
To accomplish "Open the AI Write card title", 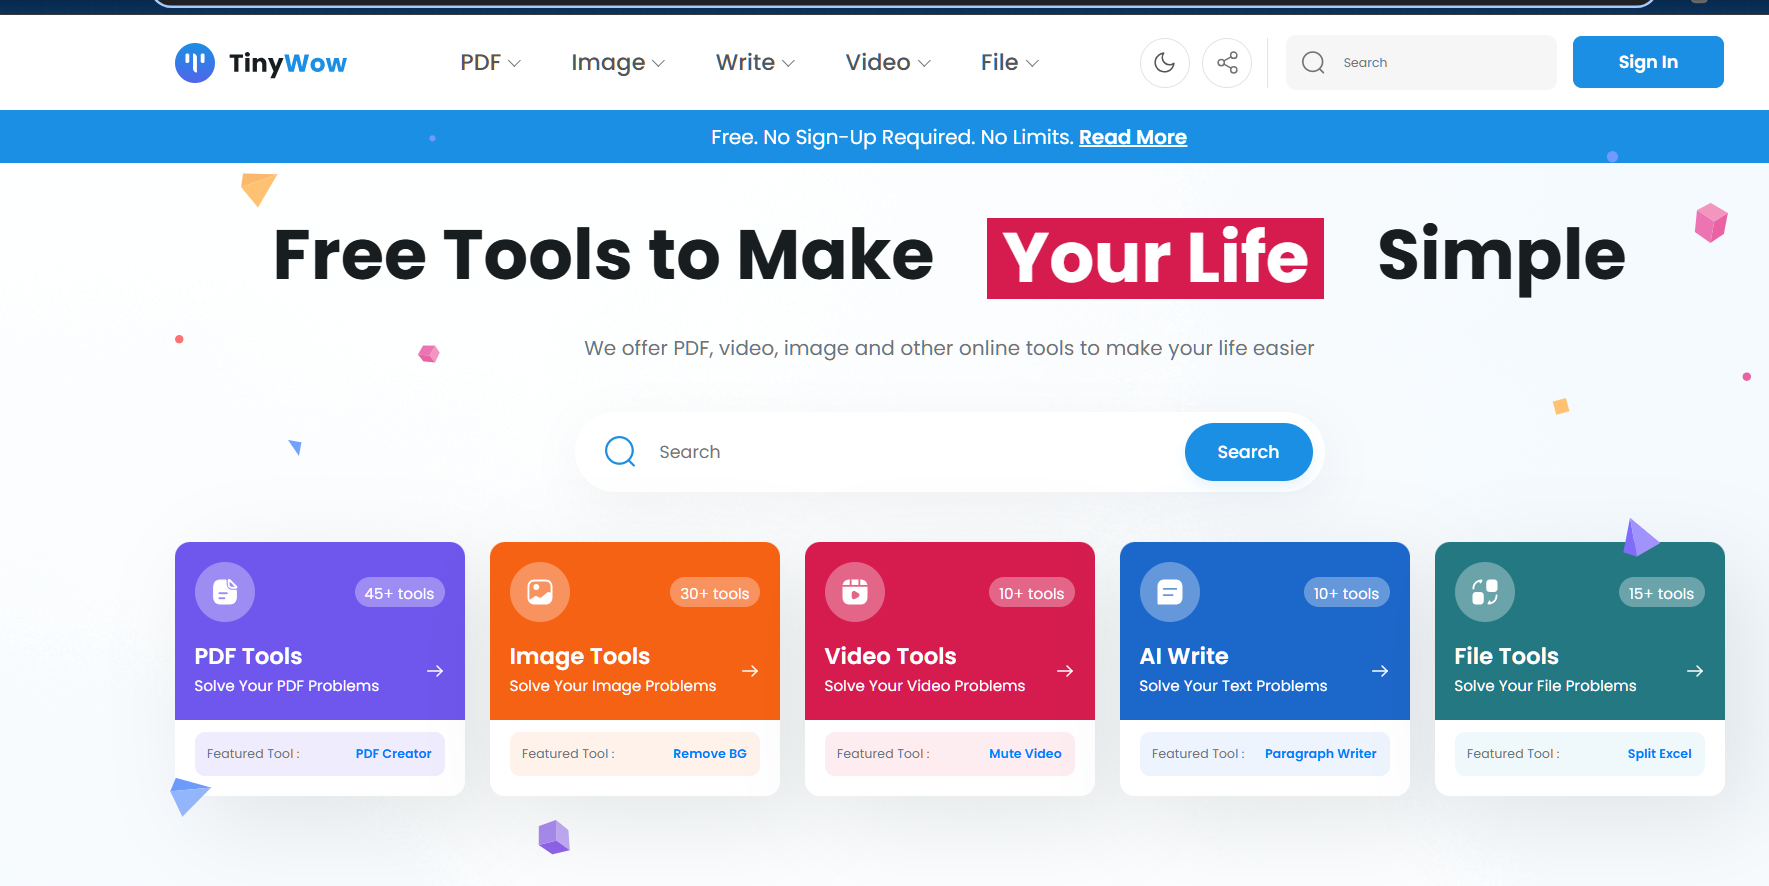I will [x=1184, y=656].
